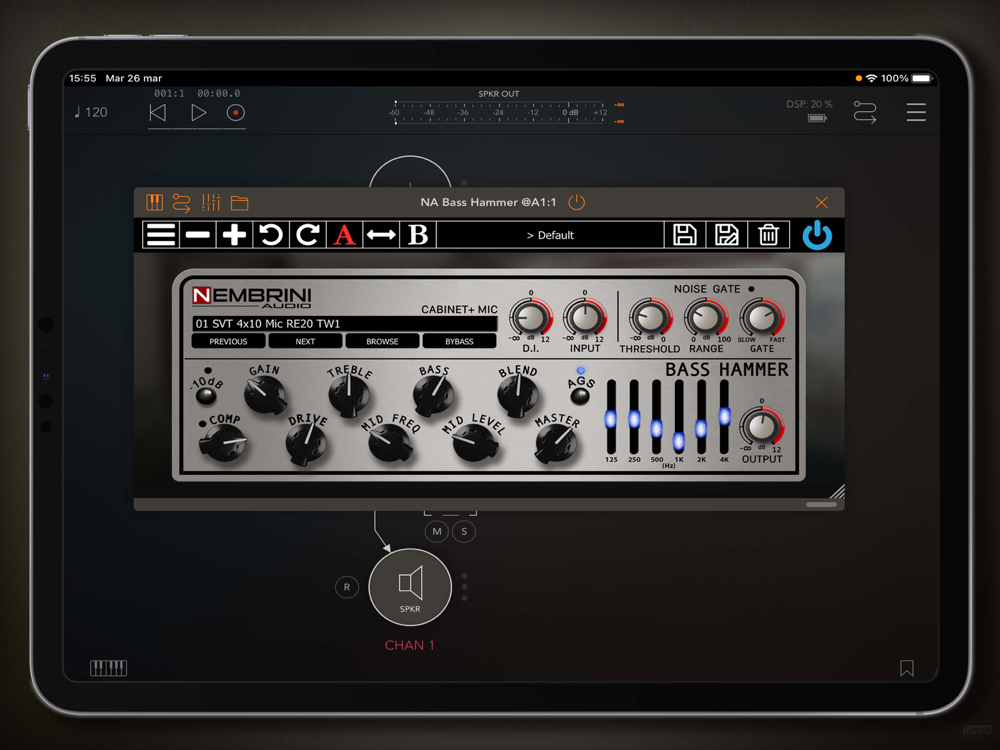Click cabinet name field 01 SVT 4x10
Image resolution: width=1000 pixels, height=750 pixels.
click(344, 323)
